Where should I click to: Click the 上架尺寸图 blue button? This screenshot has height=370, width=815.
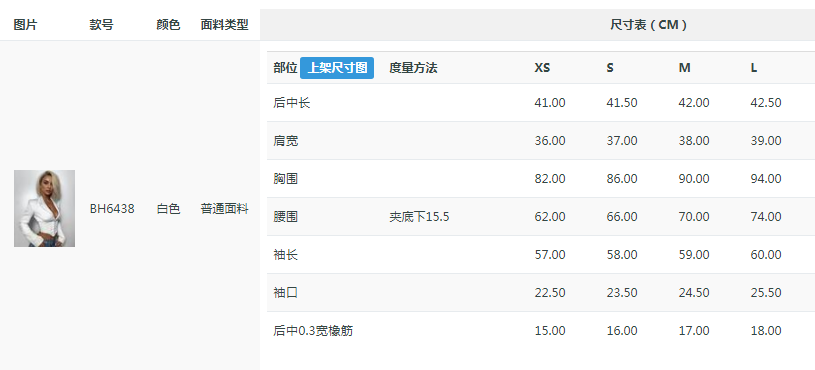pyautogui.click(x=337, y=68)
